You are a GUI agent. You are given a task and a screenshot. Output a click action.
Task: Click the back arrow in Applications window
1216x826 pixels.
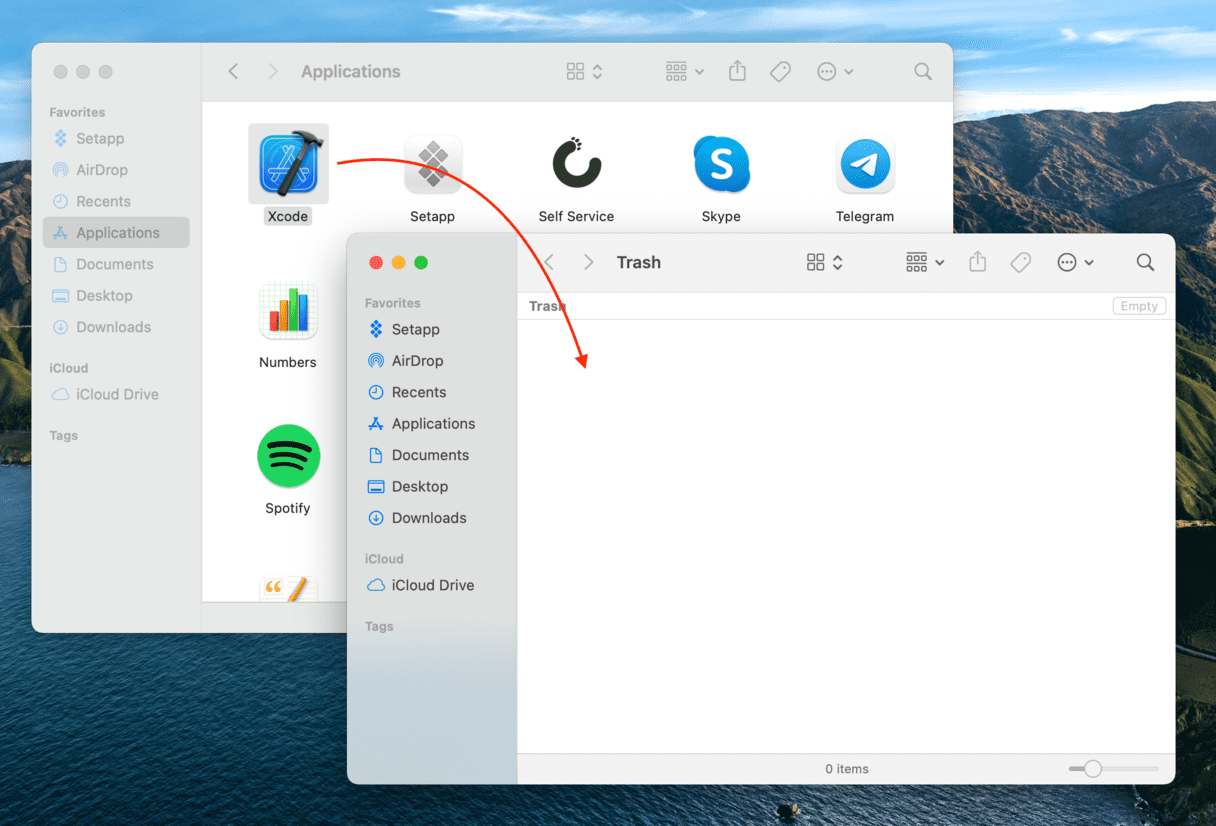click(x=233, y=71)
